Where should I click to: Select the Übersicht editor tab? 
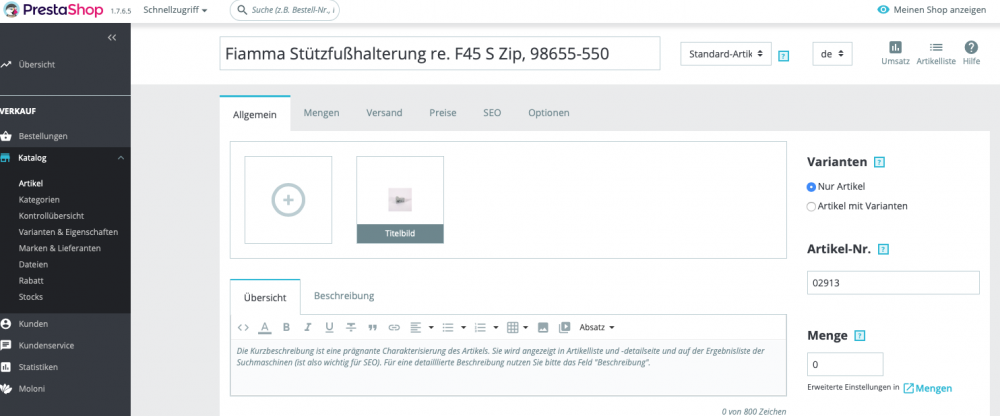(x=265, y=297)
